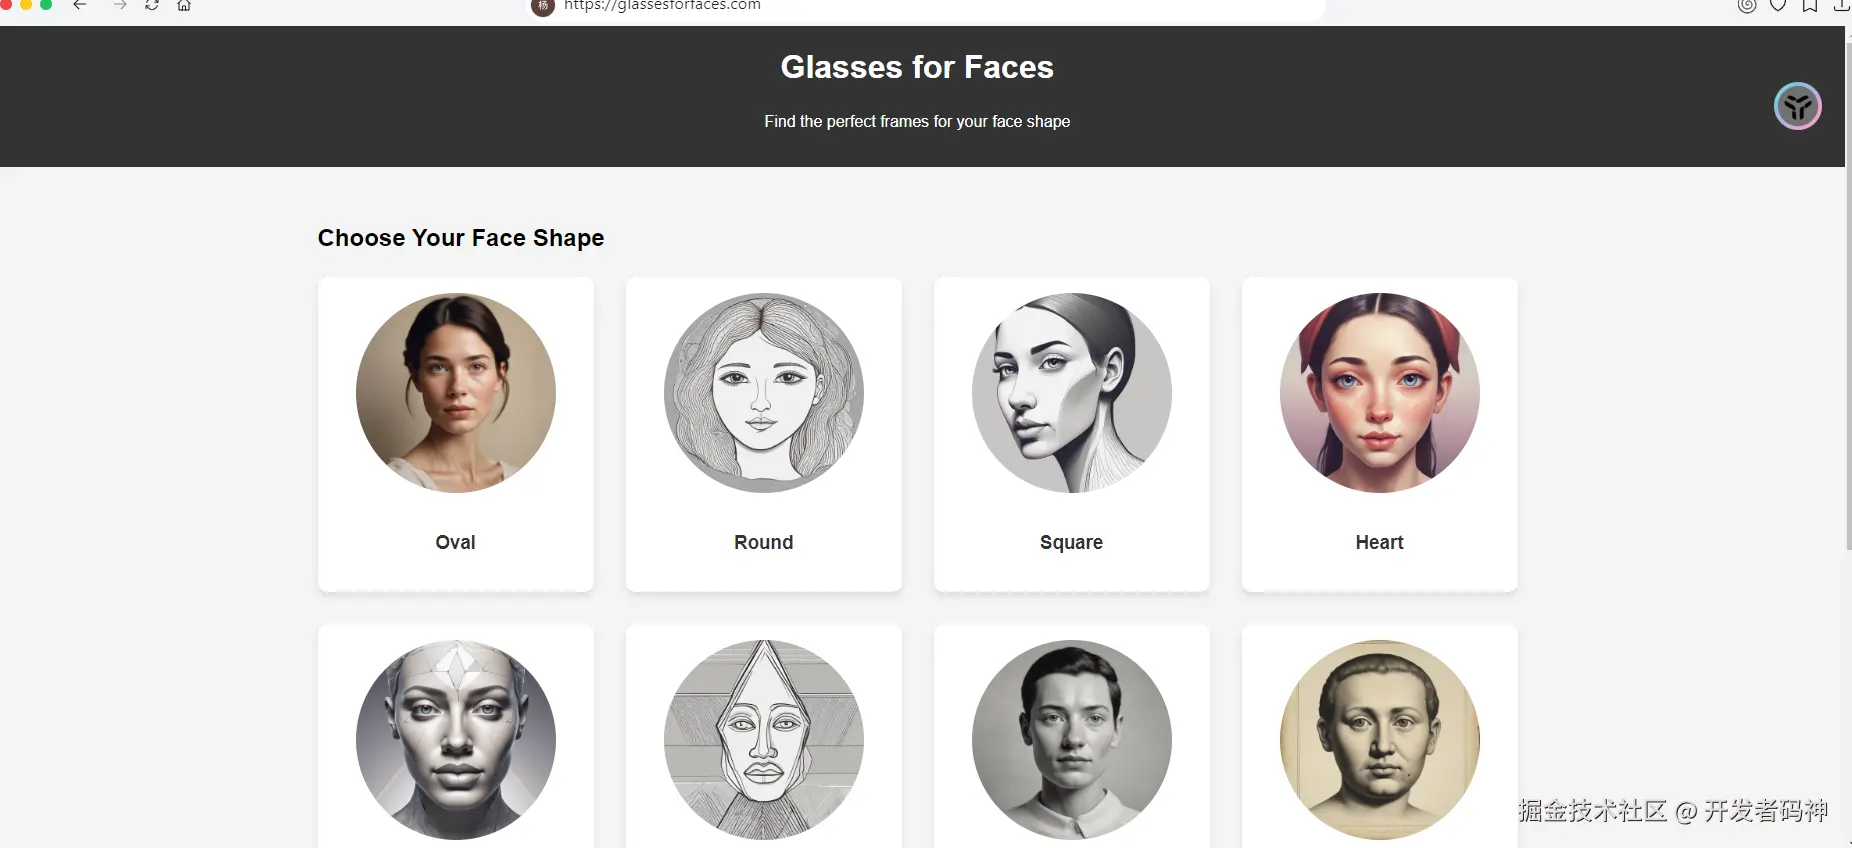Click the browser back arrow
This screenshot has width=1852, height=848.
80,5
